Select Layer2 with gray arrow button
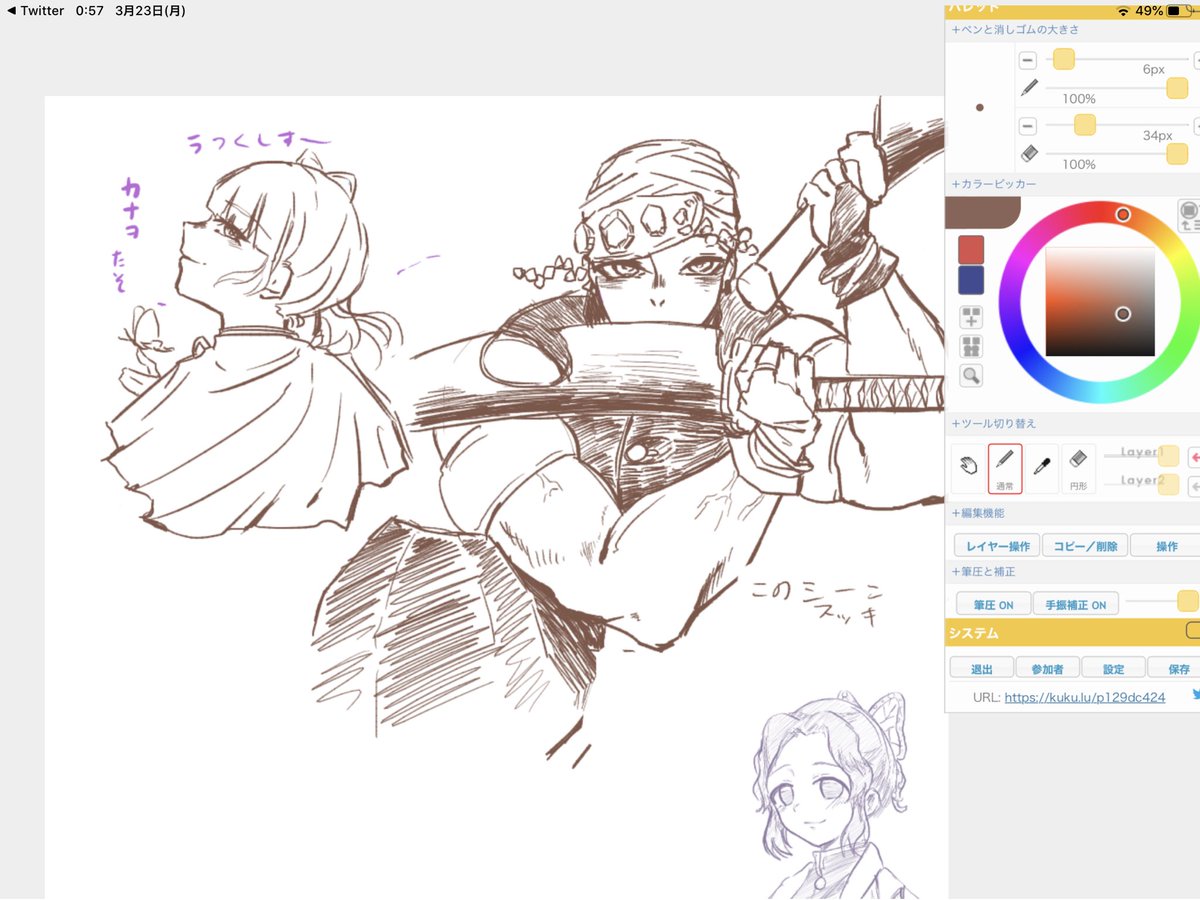The image size is (1200, 900). (x=1193, y=487)
